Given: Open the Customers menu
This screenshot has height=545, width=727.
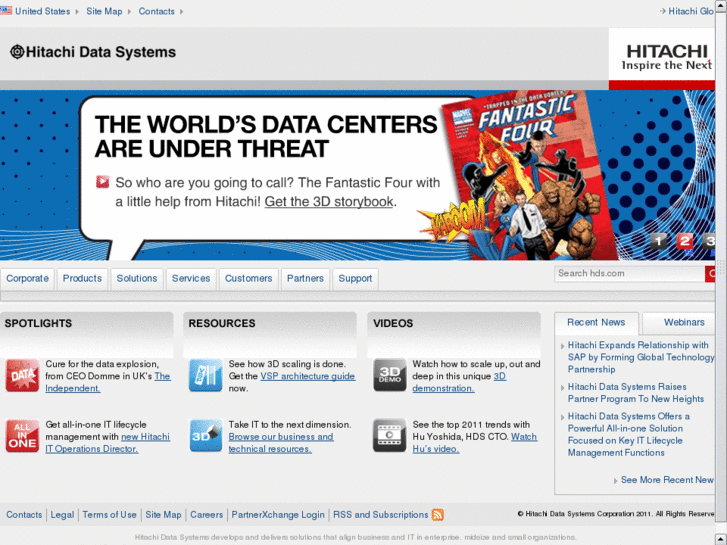Looking at the screenshot, I should [x=249, y=278].
